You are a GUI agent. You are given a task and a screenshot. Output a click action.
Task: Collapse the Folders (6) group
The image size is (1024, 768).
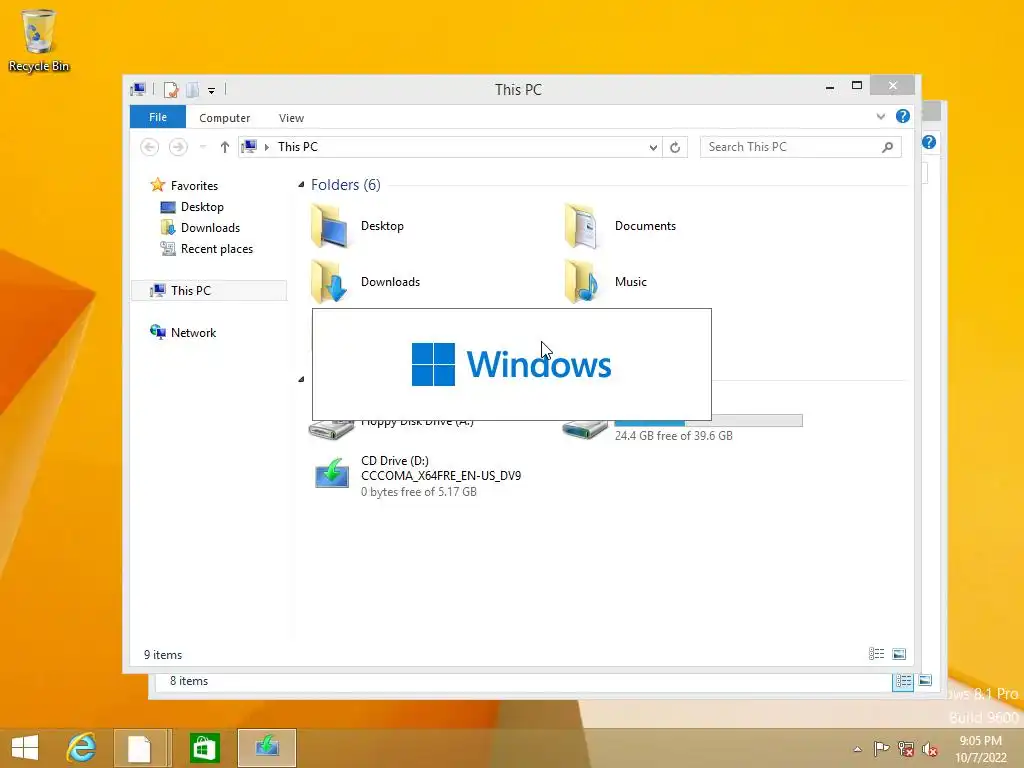coord(301,185)
